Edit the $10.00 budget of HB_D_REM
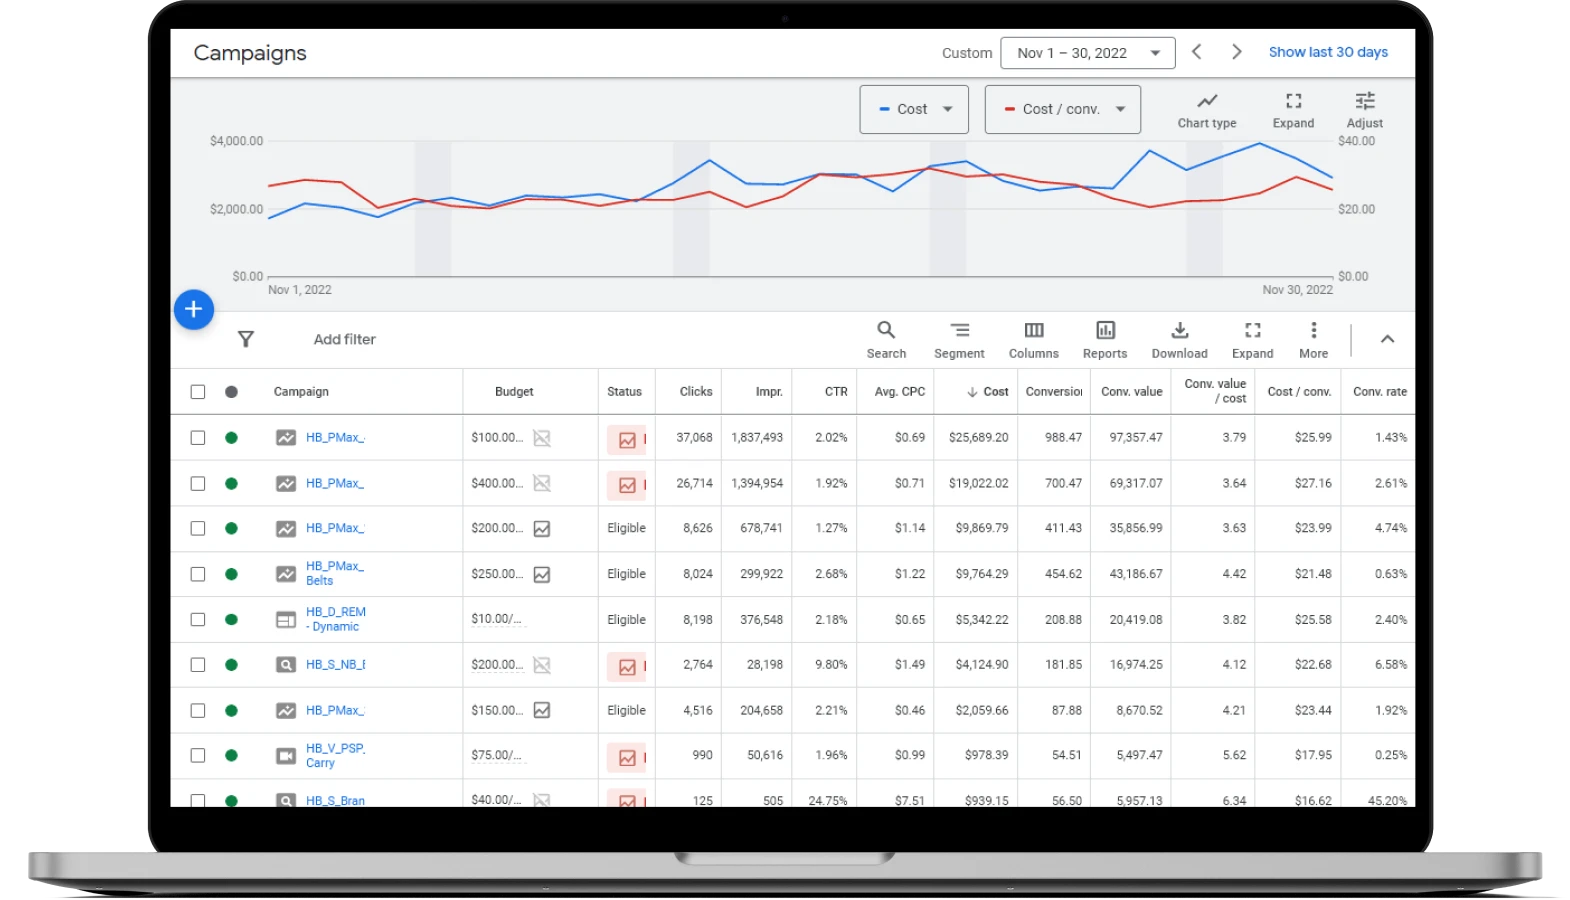Image resolution: width=1570 pixels, height=900 pixels. click(x=496, y=619)
